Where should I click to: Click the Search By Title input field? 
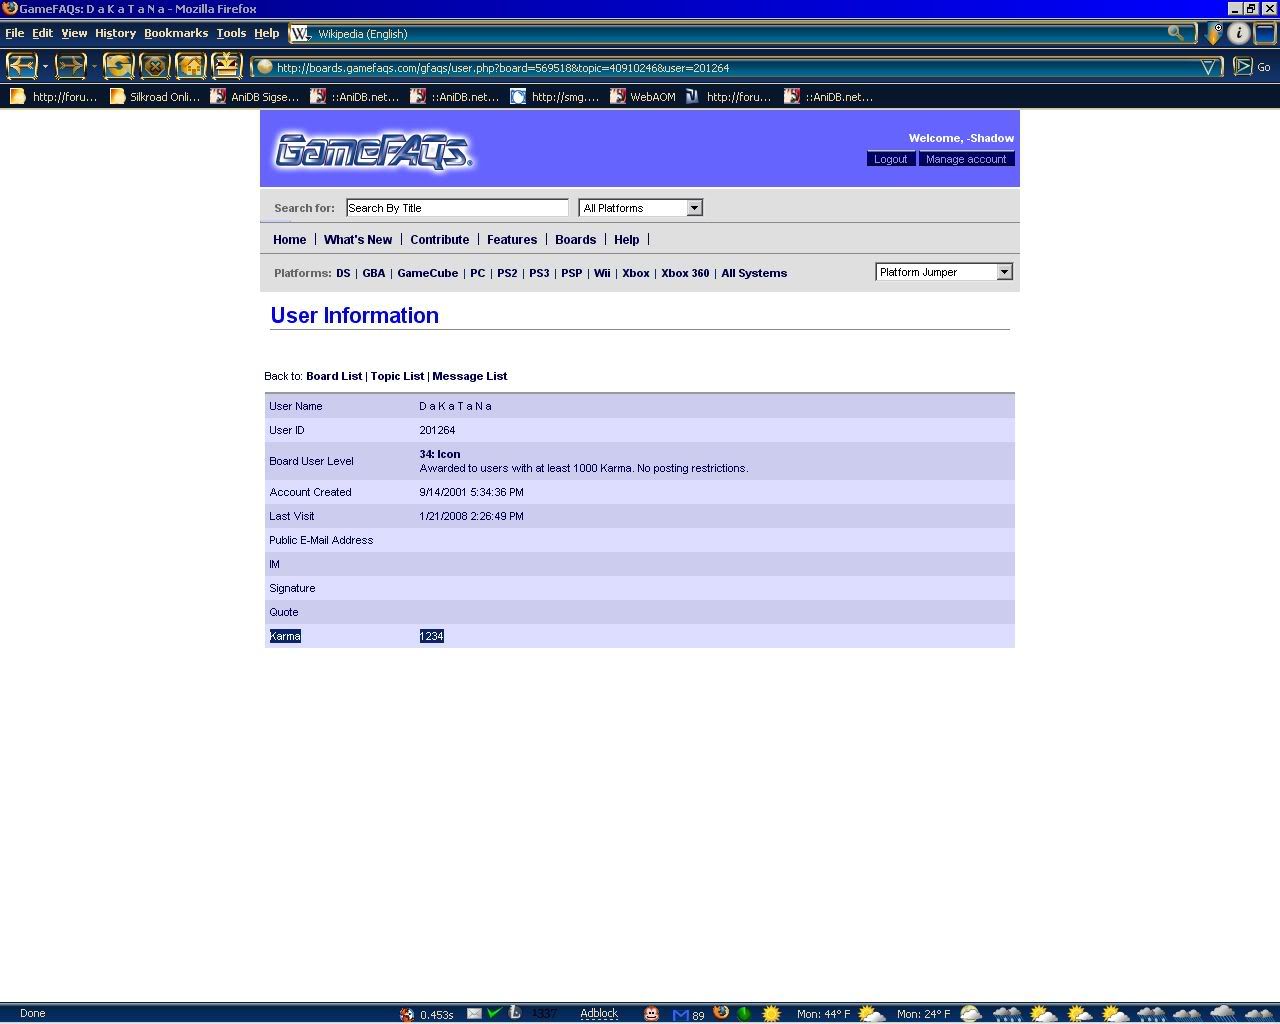pos(457,208)
